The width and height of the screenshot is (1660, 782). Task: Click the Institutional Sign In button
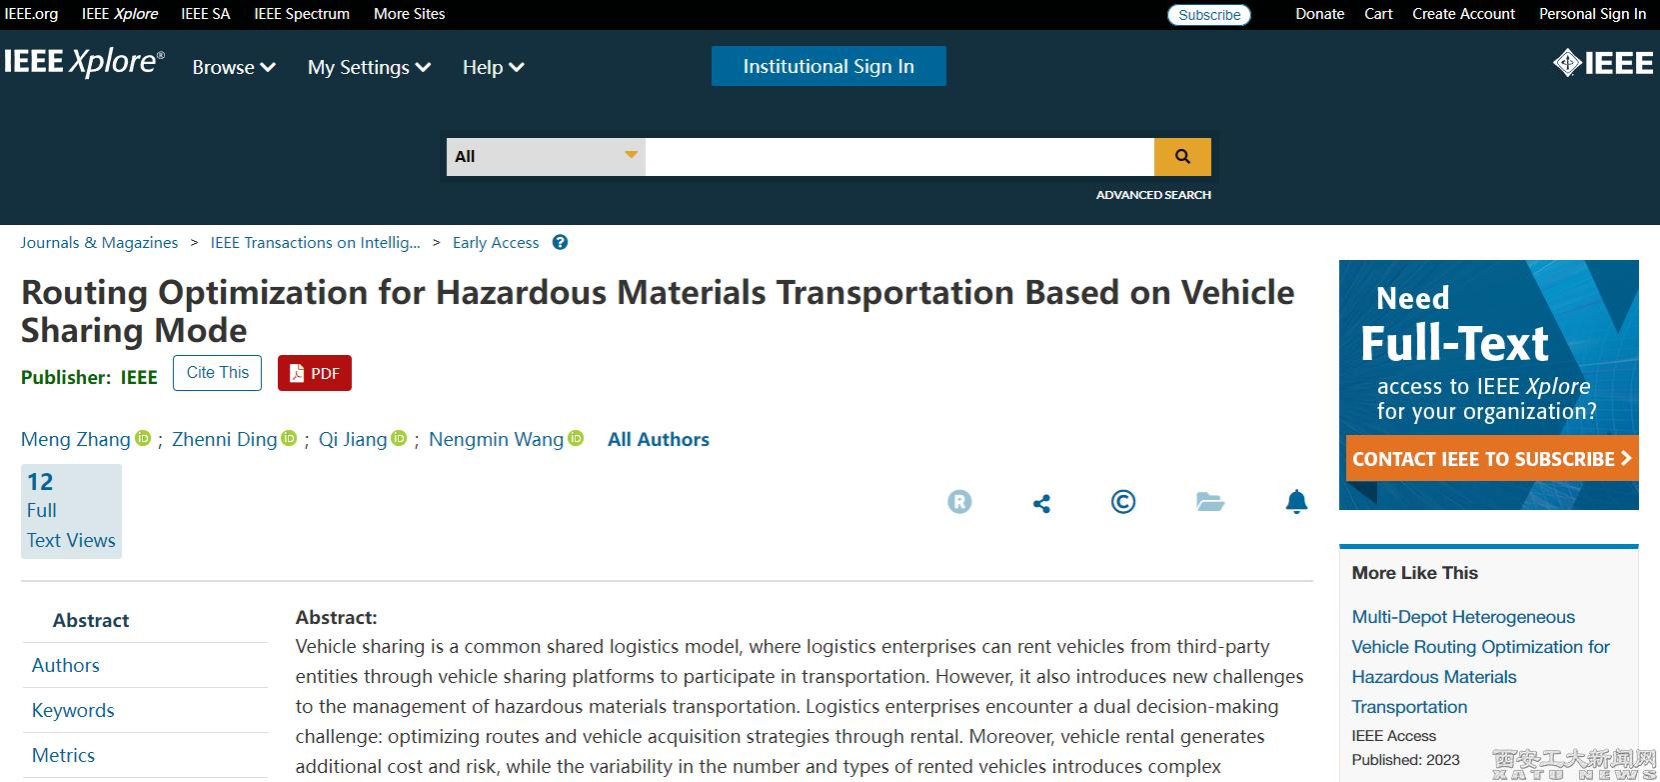[828, 66]
